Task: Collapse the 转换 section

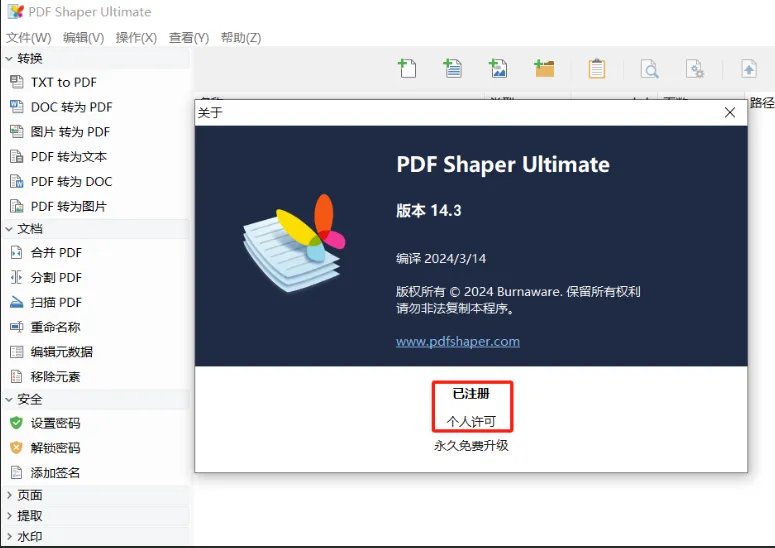Action: coord(9,58)
